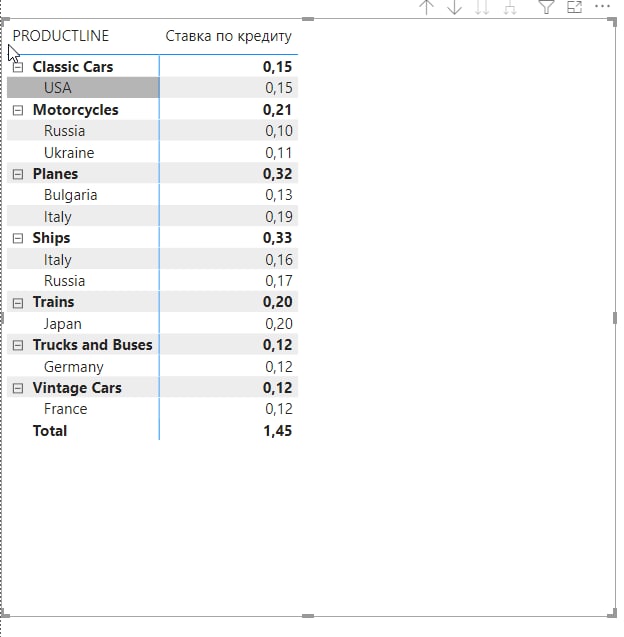Click the right middle resize handle
The width and height of the screenshot is (624, 637).
(615, 318)
